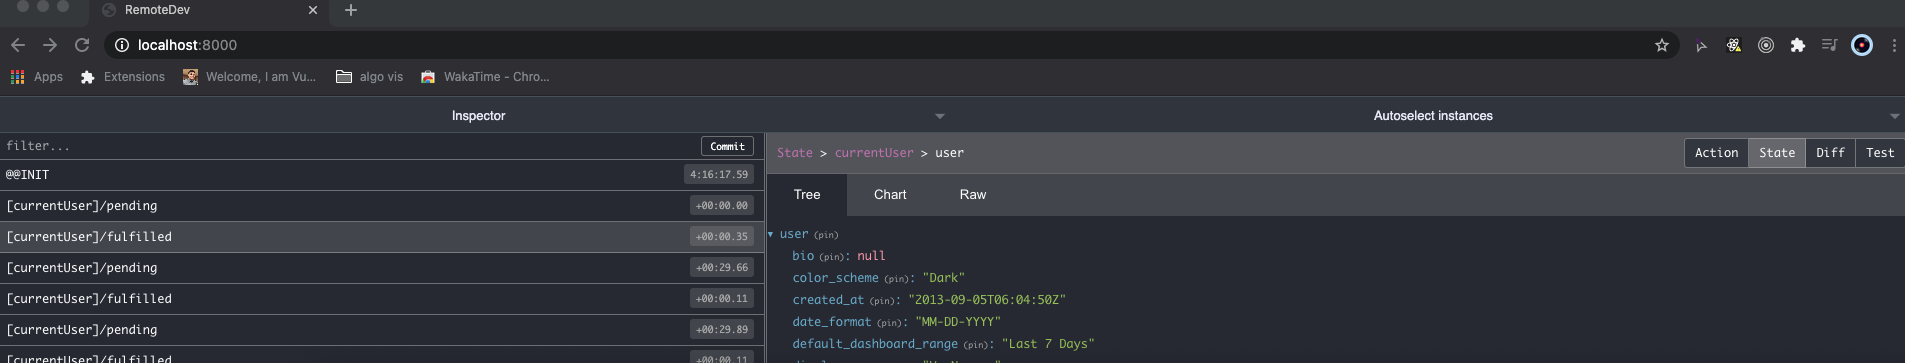Switch inspector to Diff view
This screenshot has width=1905, height=363.
(x=1830, y=153)
